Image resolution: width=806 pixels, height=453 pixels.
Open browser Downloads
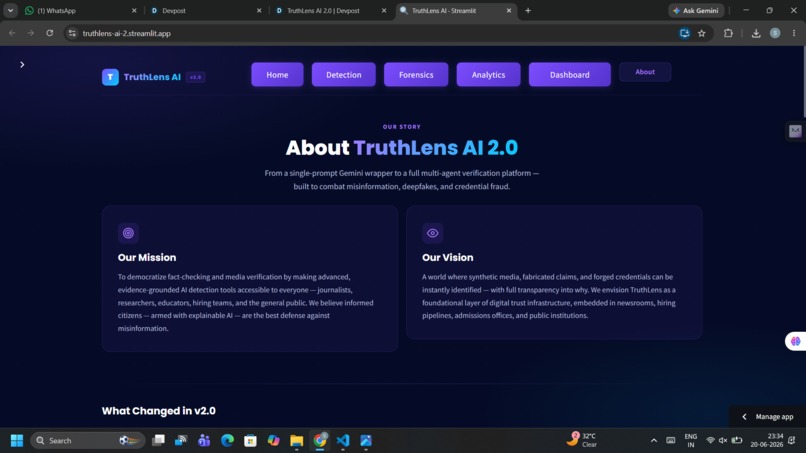coord(756,33)
